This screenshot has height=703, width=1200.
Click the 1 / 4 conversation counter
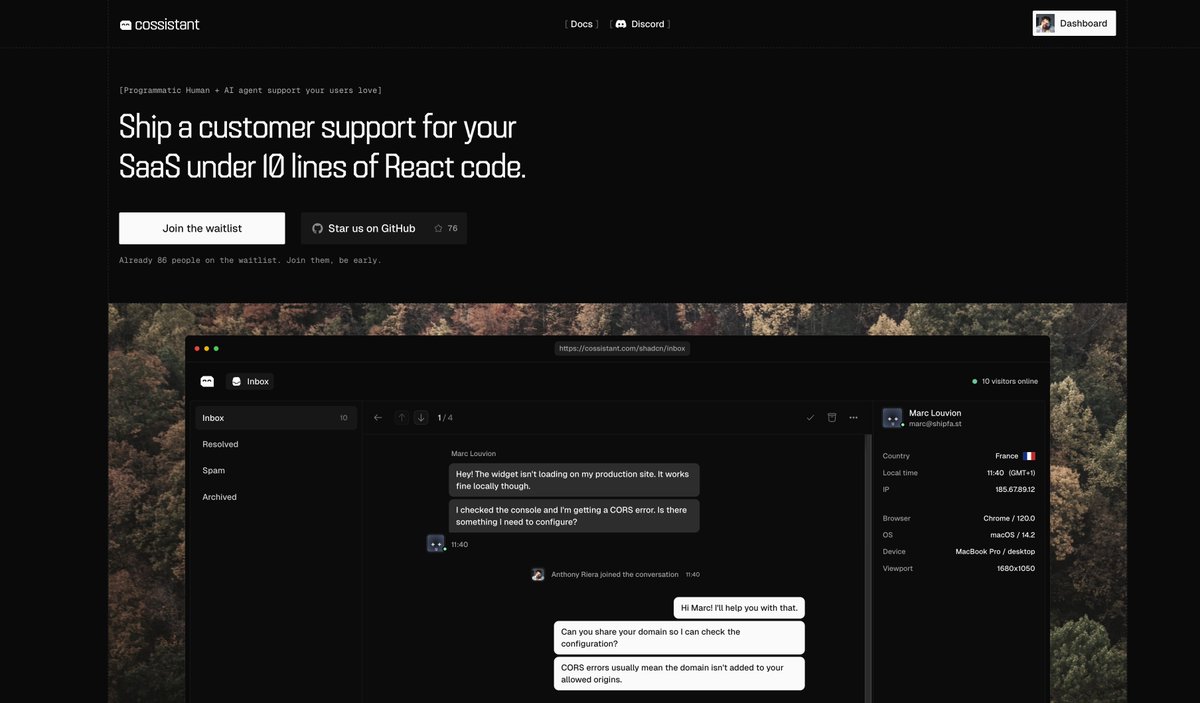pos(445,418)
